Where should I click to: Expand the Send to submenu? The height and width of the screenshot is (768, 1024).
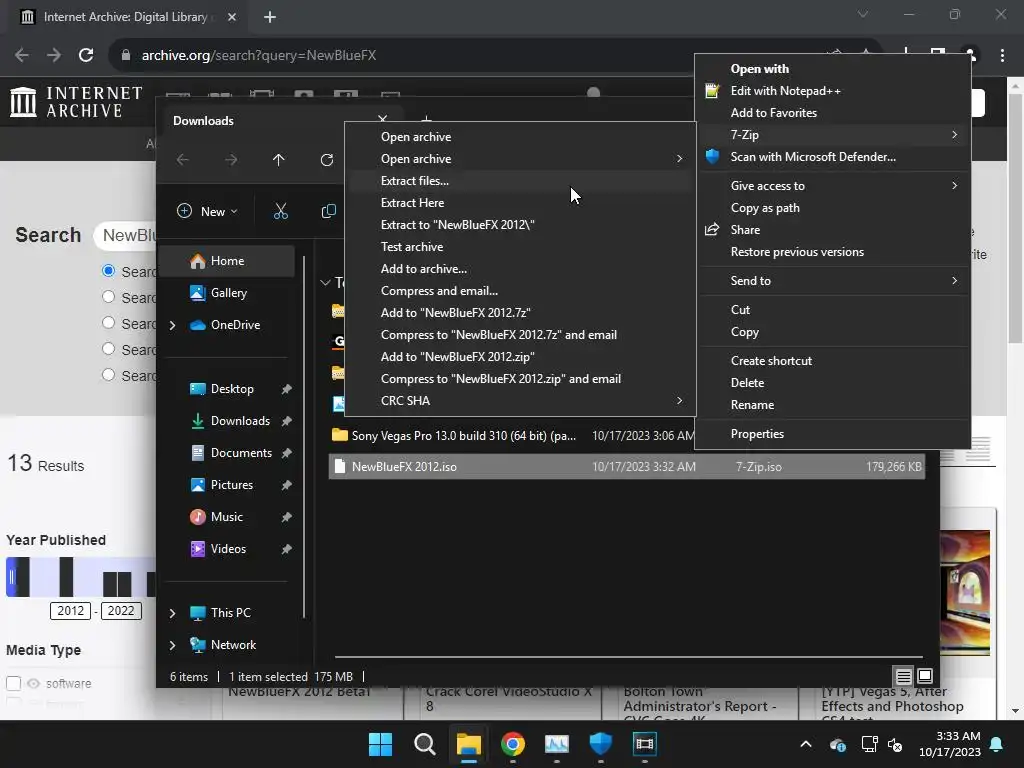[x=833, y=281]
